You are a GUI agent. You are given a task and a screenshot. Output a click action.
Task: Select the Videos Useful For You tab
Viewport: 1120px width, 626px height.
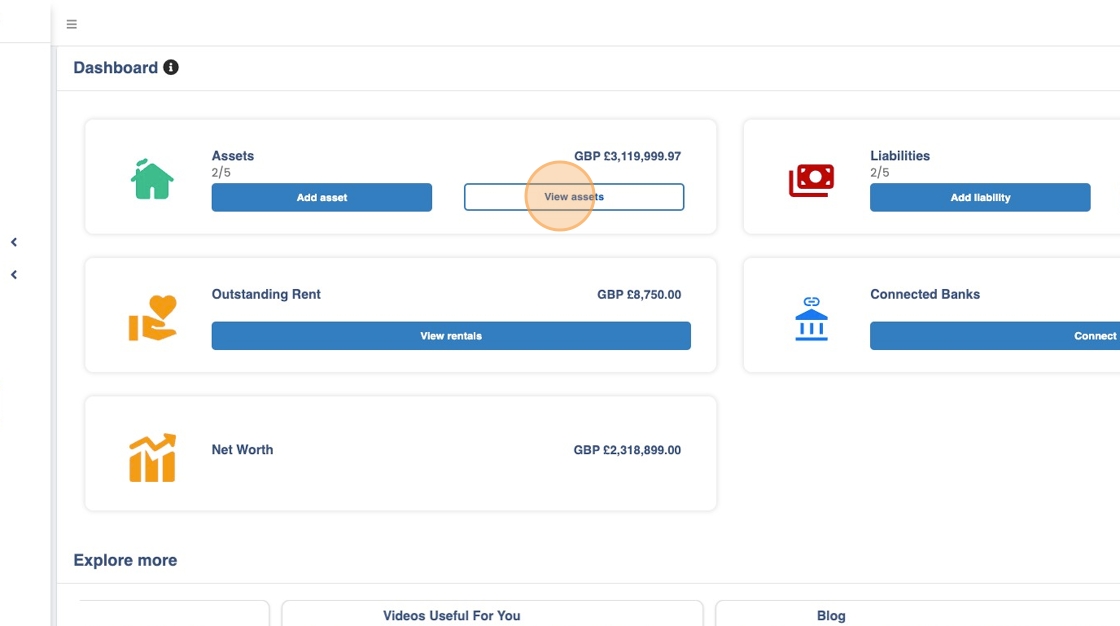pos(451,615)
